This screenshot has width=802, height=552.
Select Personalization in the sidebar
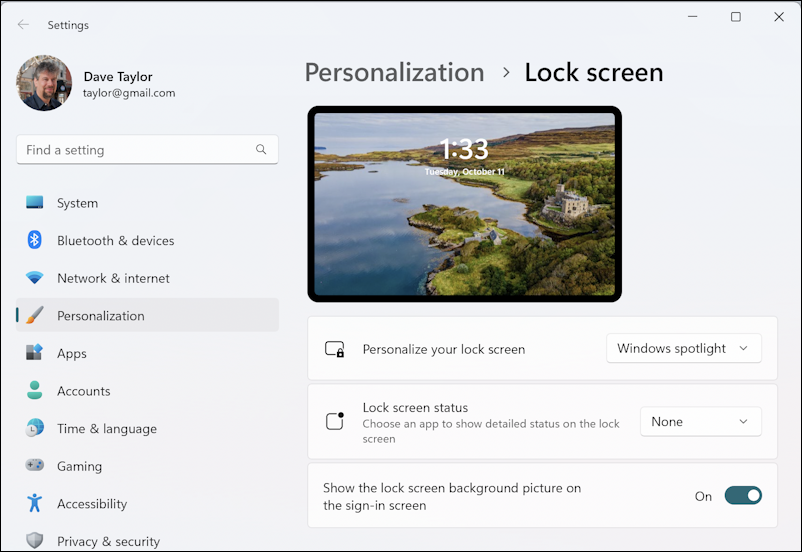(x=100, y=316)
